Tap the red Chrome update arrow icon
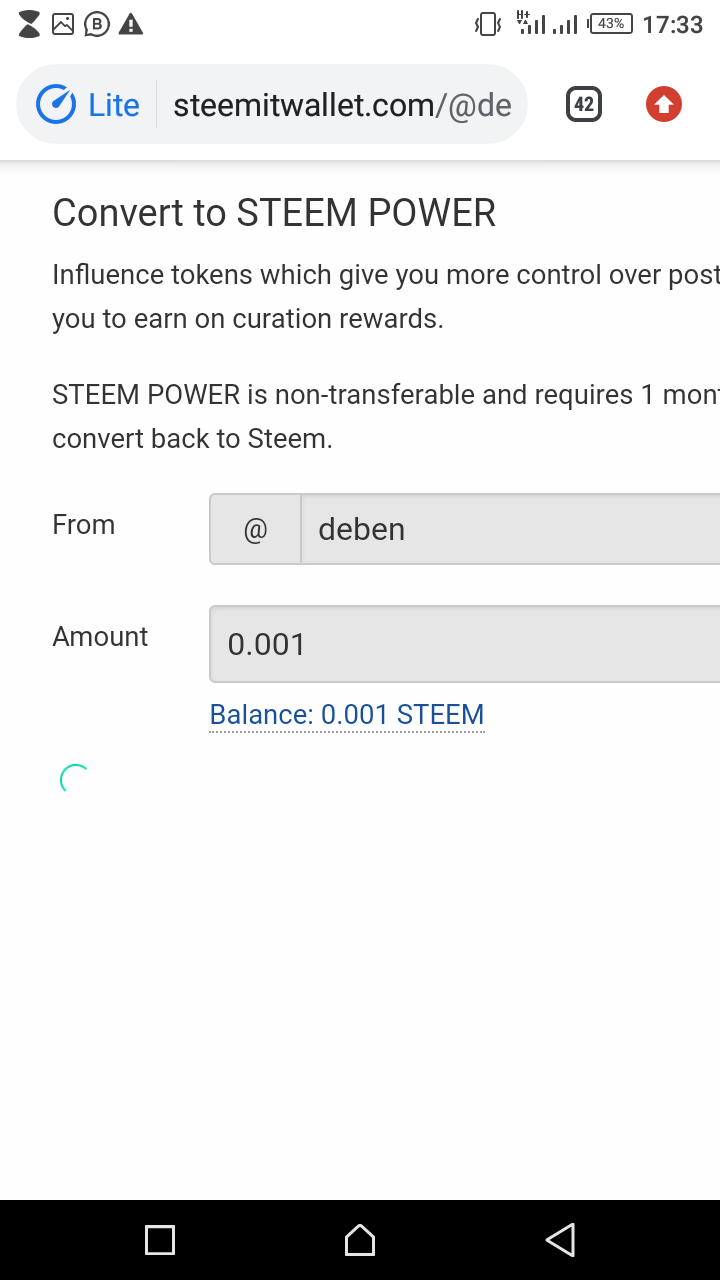This screenshot has width=720, height=1280. pyautogui.click(x=664, y=105)
